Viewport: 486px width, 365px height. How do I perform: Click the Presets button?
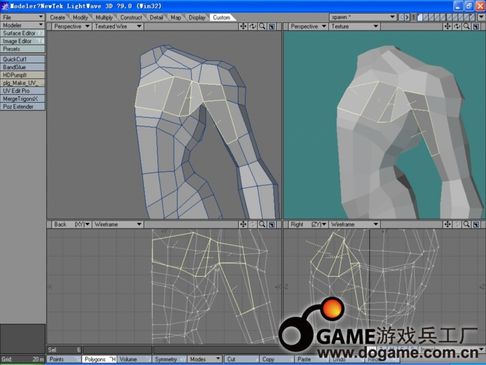[x=22, y=49]
